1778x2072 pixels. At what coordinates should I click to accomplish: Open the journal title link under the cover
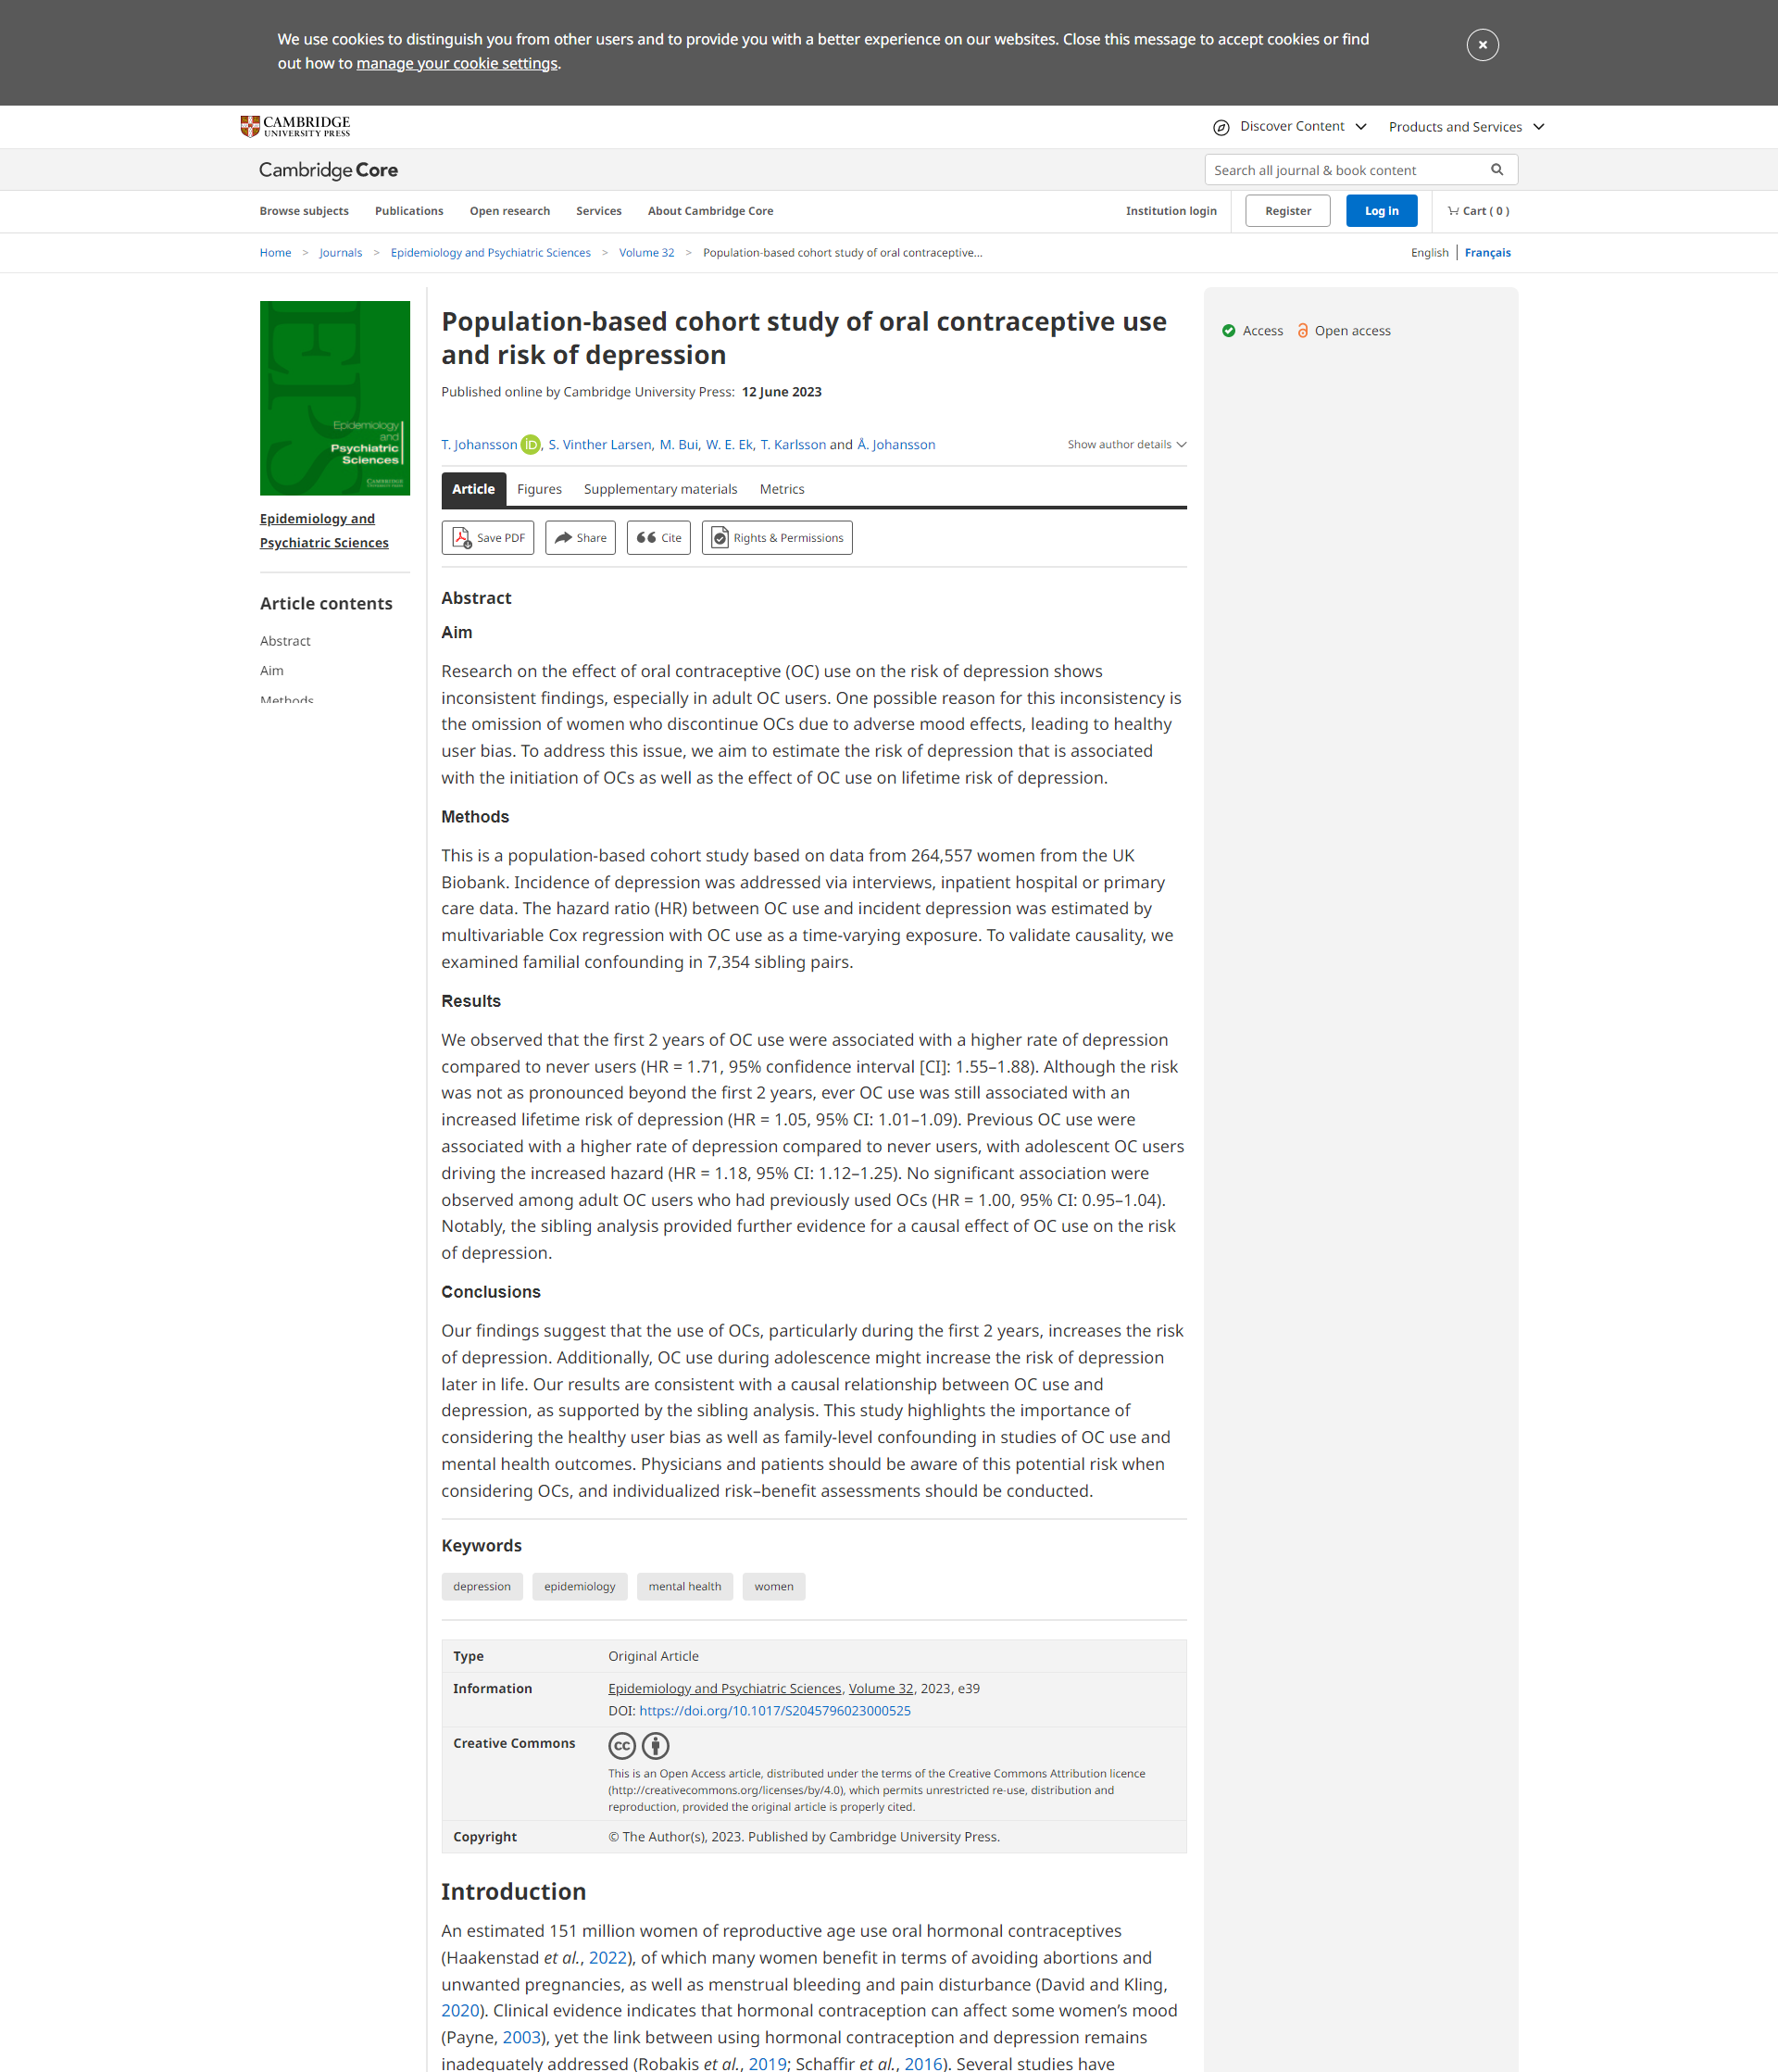[x=324, y=531]
